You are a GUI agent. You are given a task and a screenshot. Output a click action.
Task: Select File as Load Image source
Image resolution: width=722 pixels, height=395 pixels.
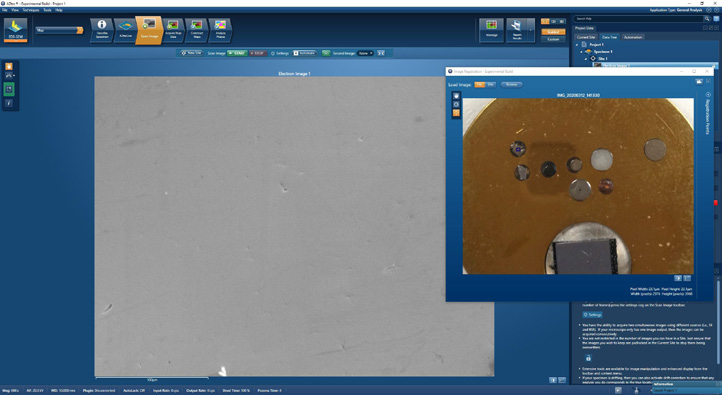pyautogui.click(x=479, y=85)
